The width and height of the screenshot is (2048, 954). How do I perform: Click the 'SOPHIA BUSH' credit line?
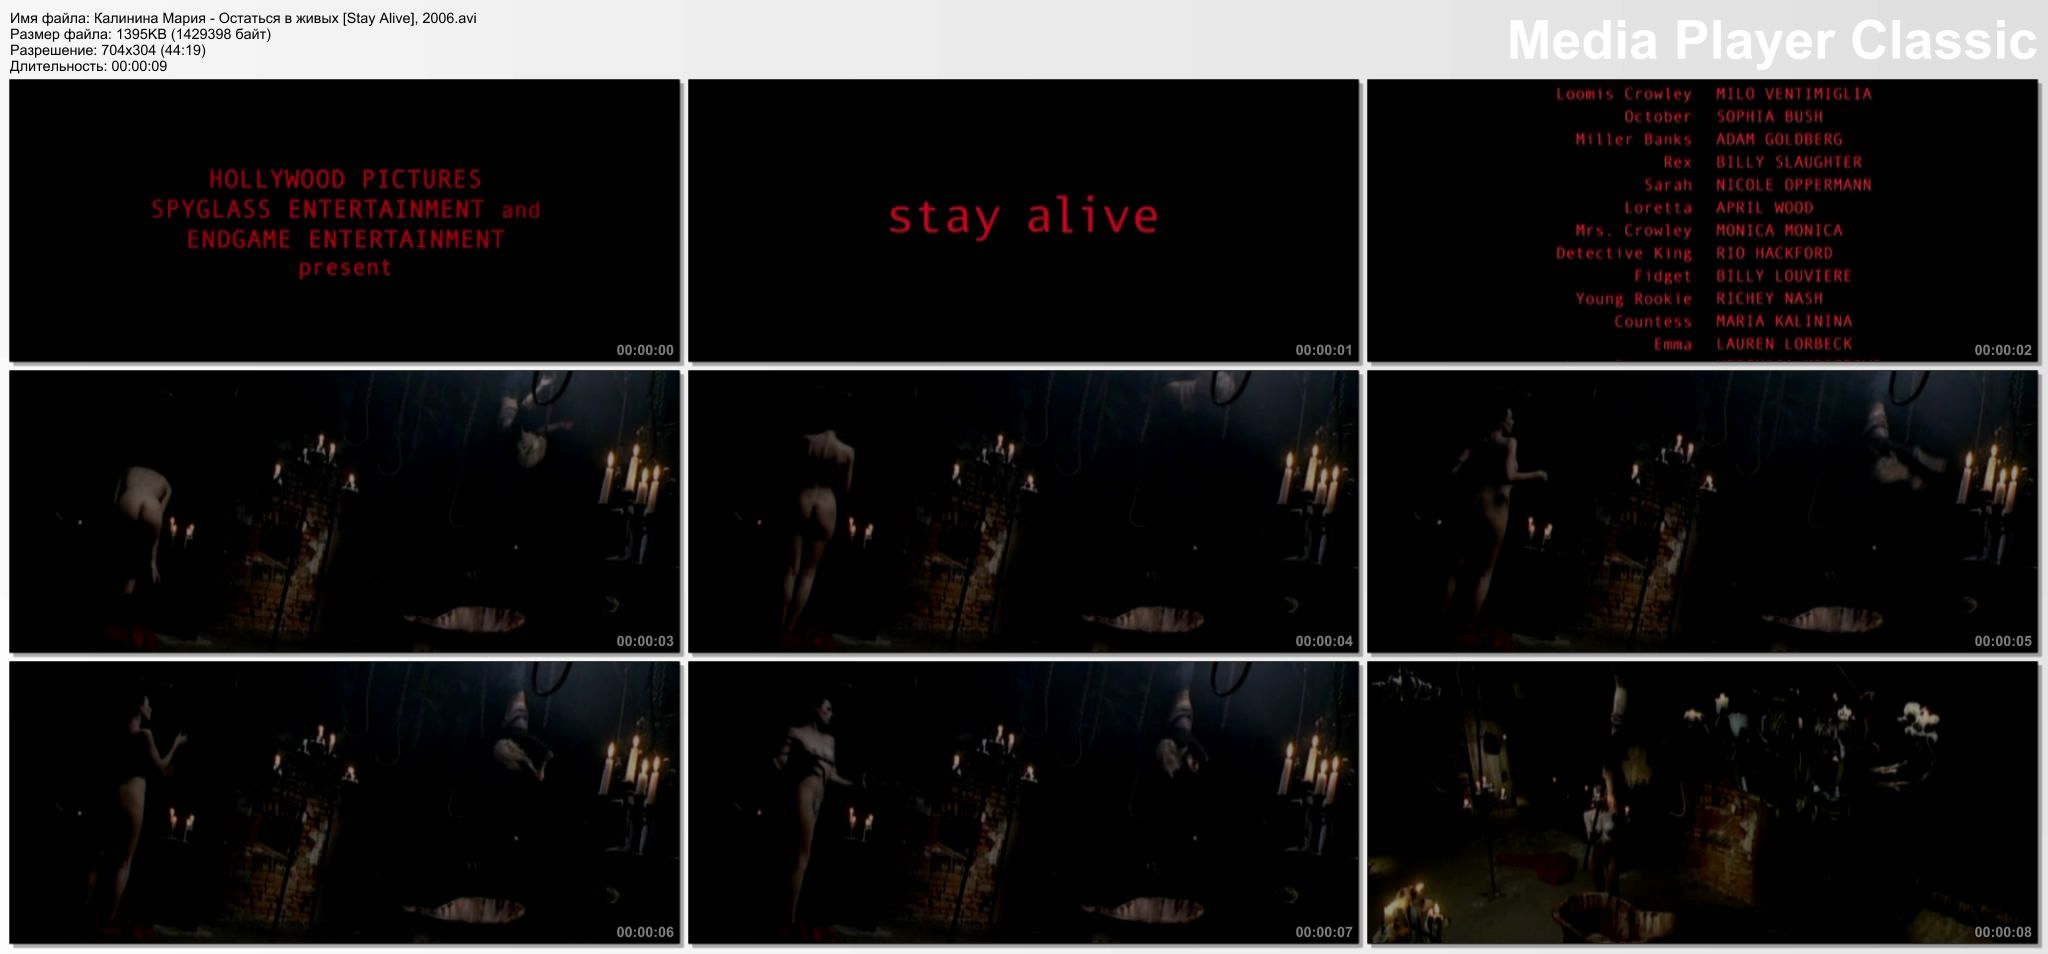coord(1770,116)
